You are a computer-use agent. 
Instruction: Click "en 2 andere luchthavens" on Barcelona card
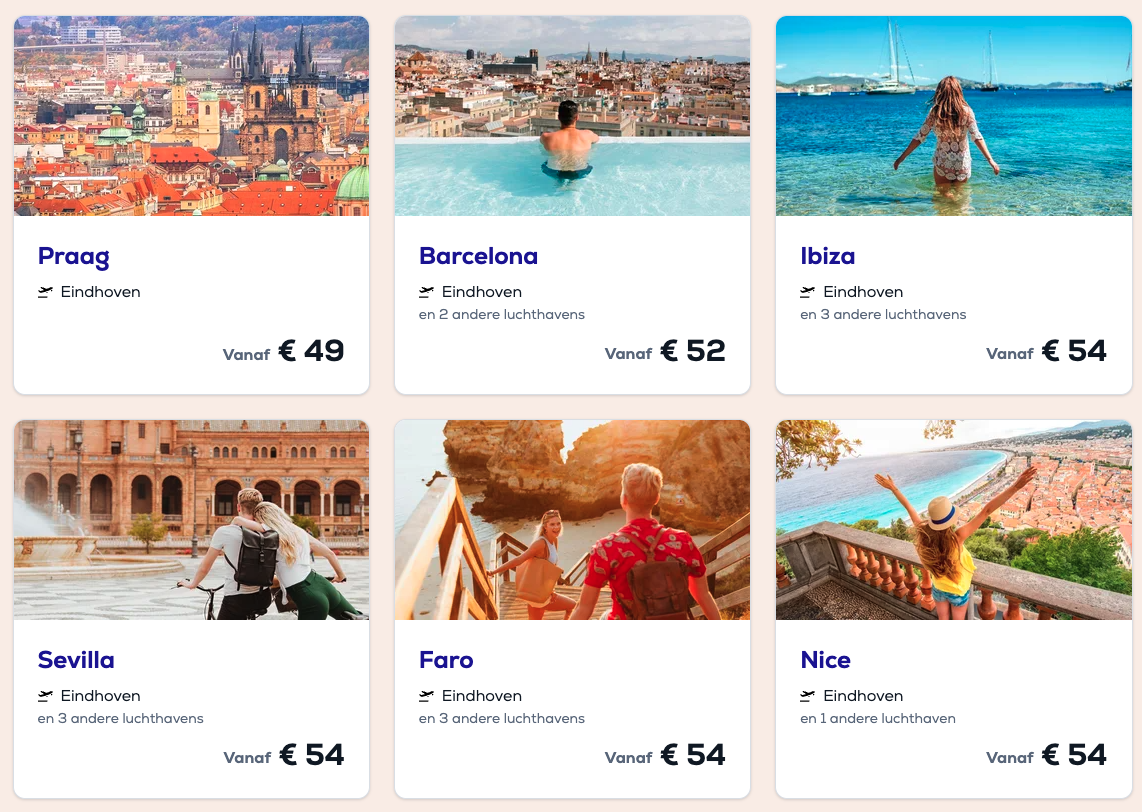coord(502,315)
